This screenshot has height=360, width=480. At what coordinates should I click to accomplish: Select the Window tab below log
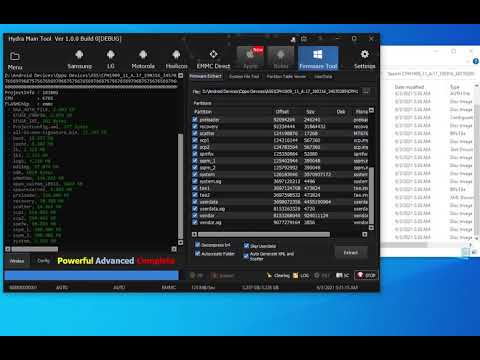pyautogui.click(x=17, y=261)
